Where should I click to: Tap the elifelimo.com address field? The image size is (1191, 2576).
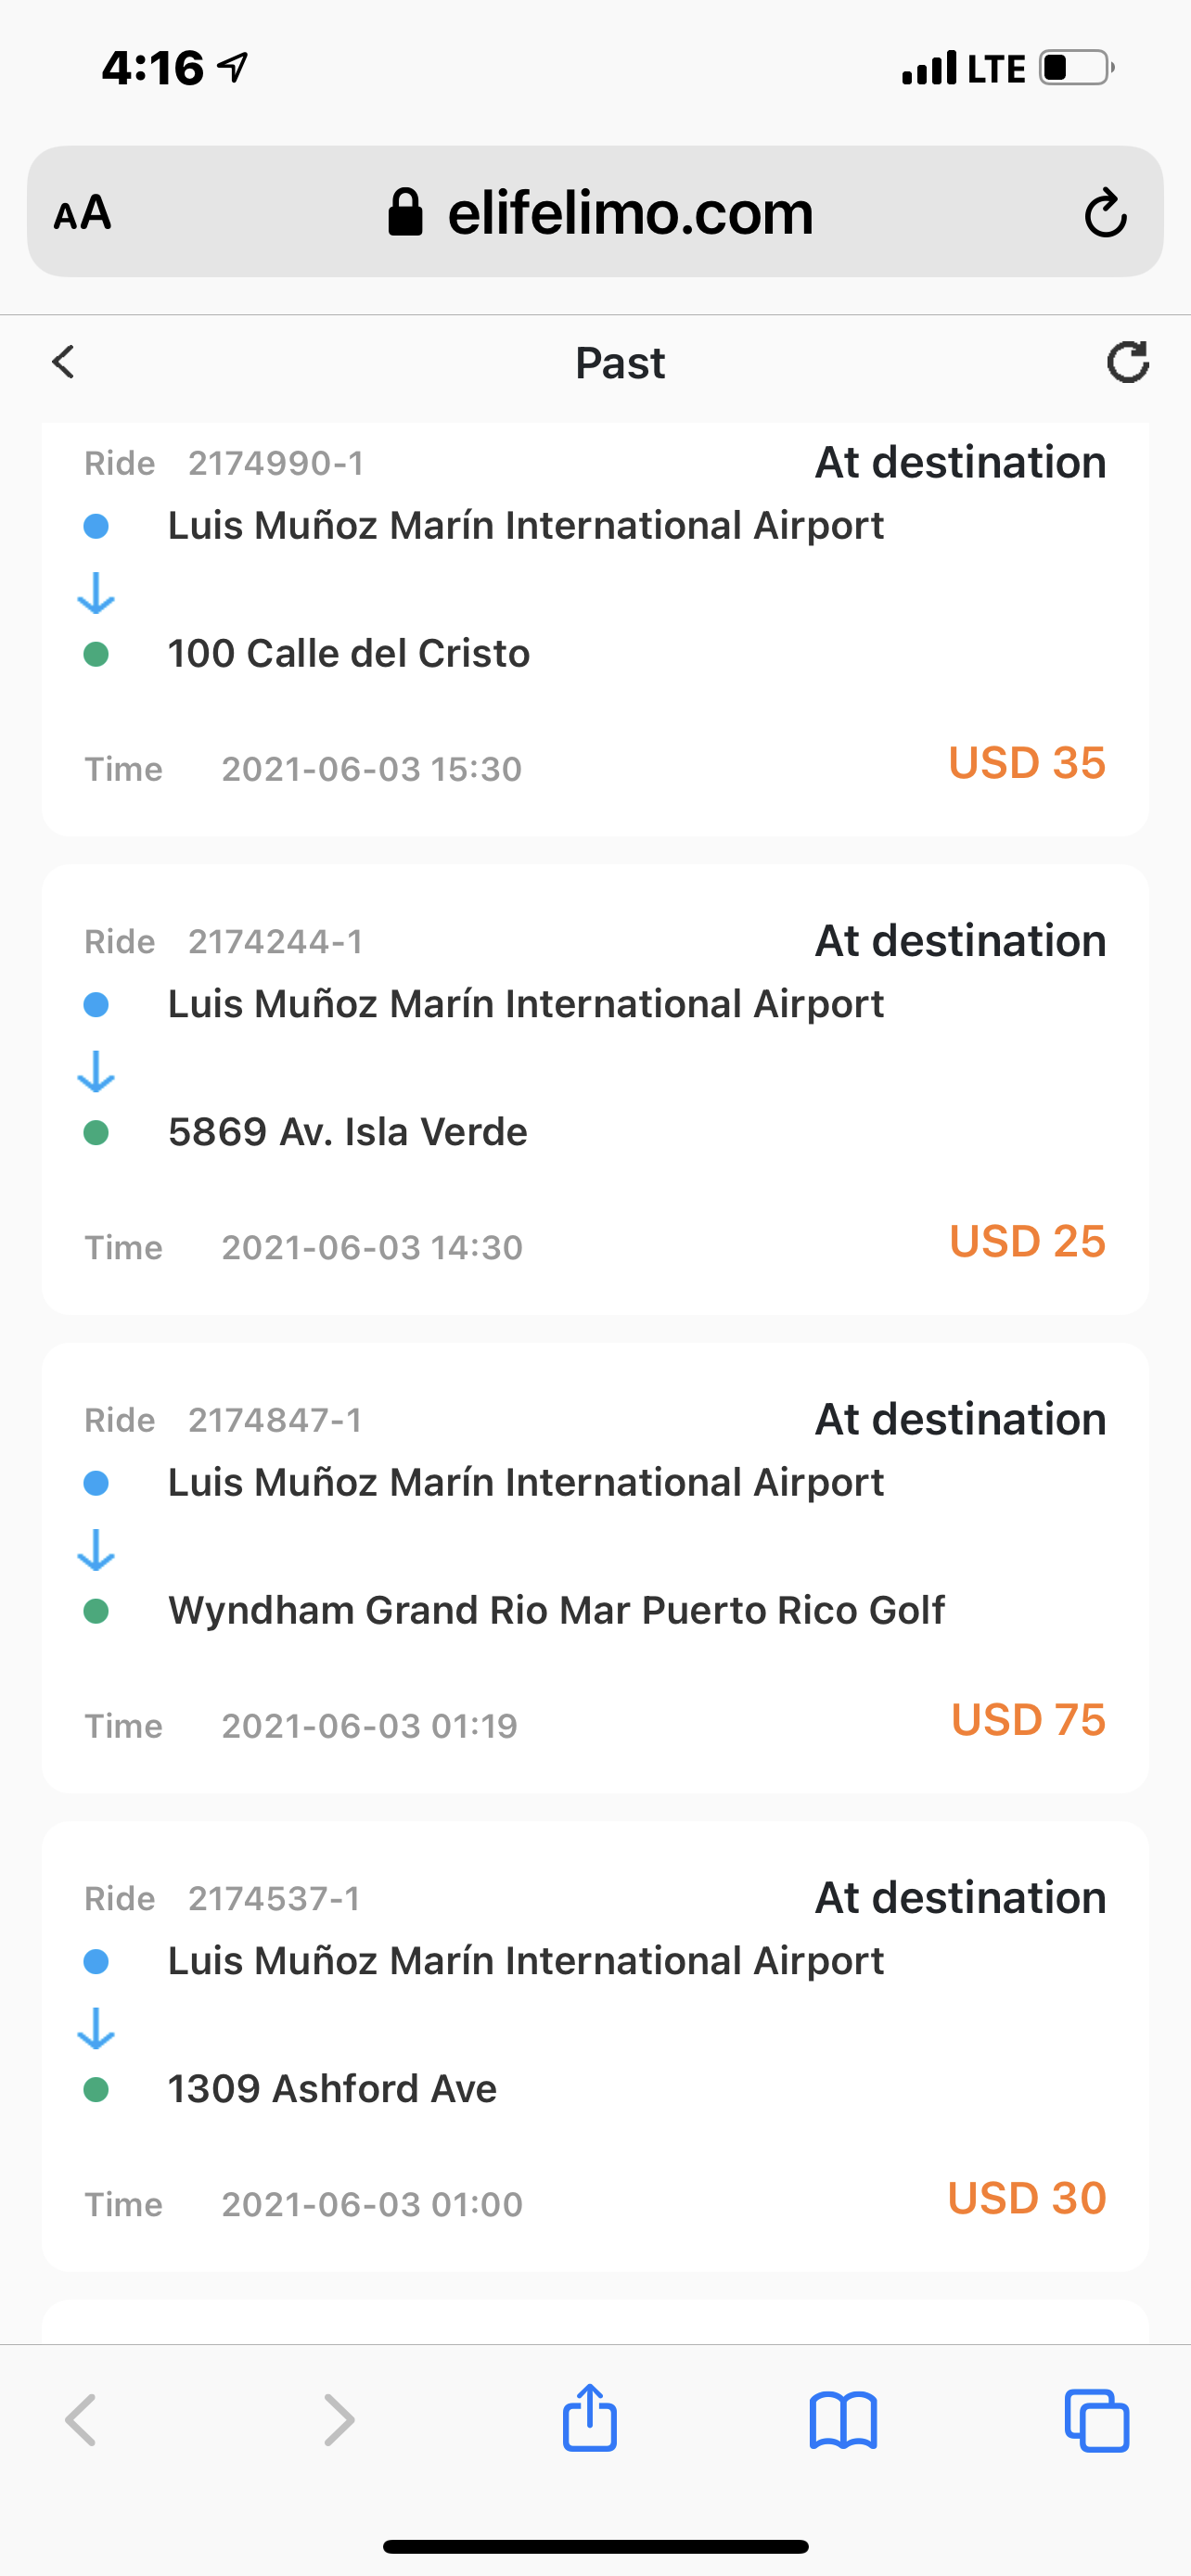[x=595, y=212]
